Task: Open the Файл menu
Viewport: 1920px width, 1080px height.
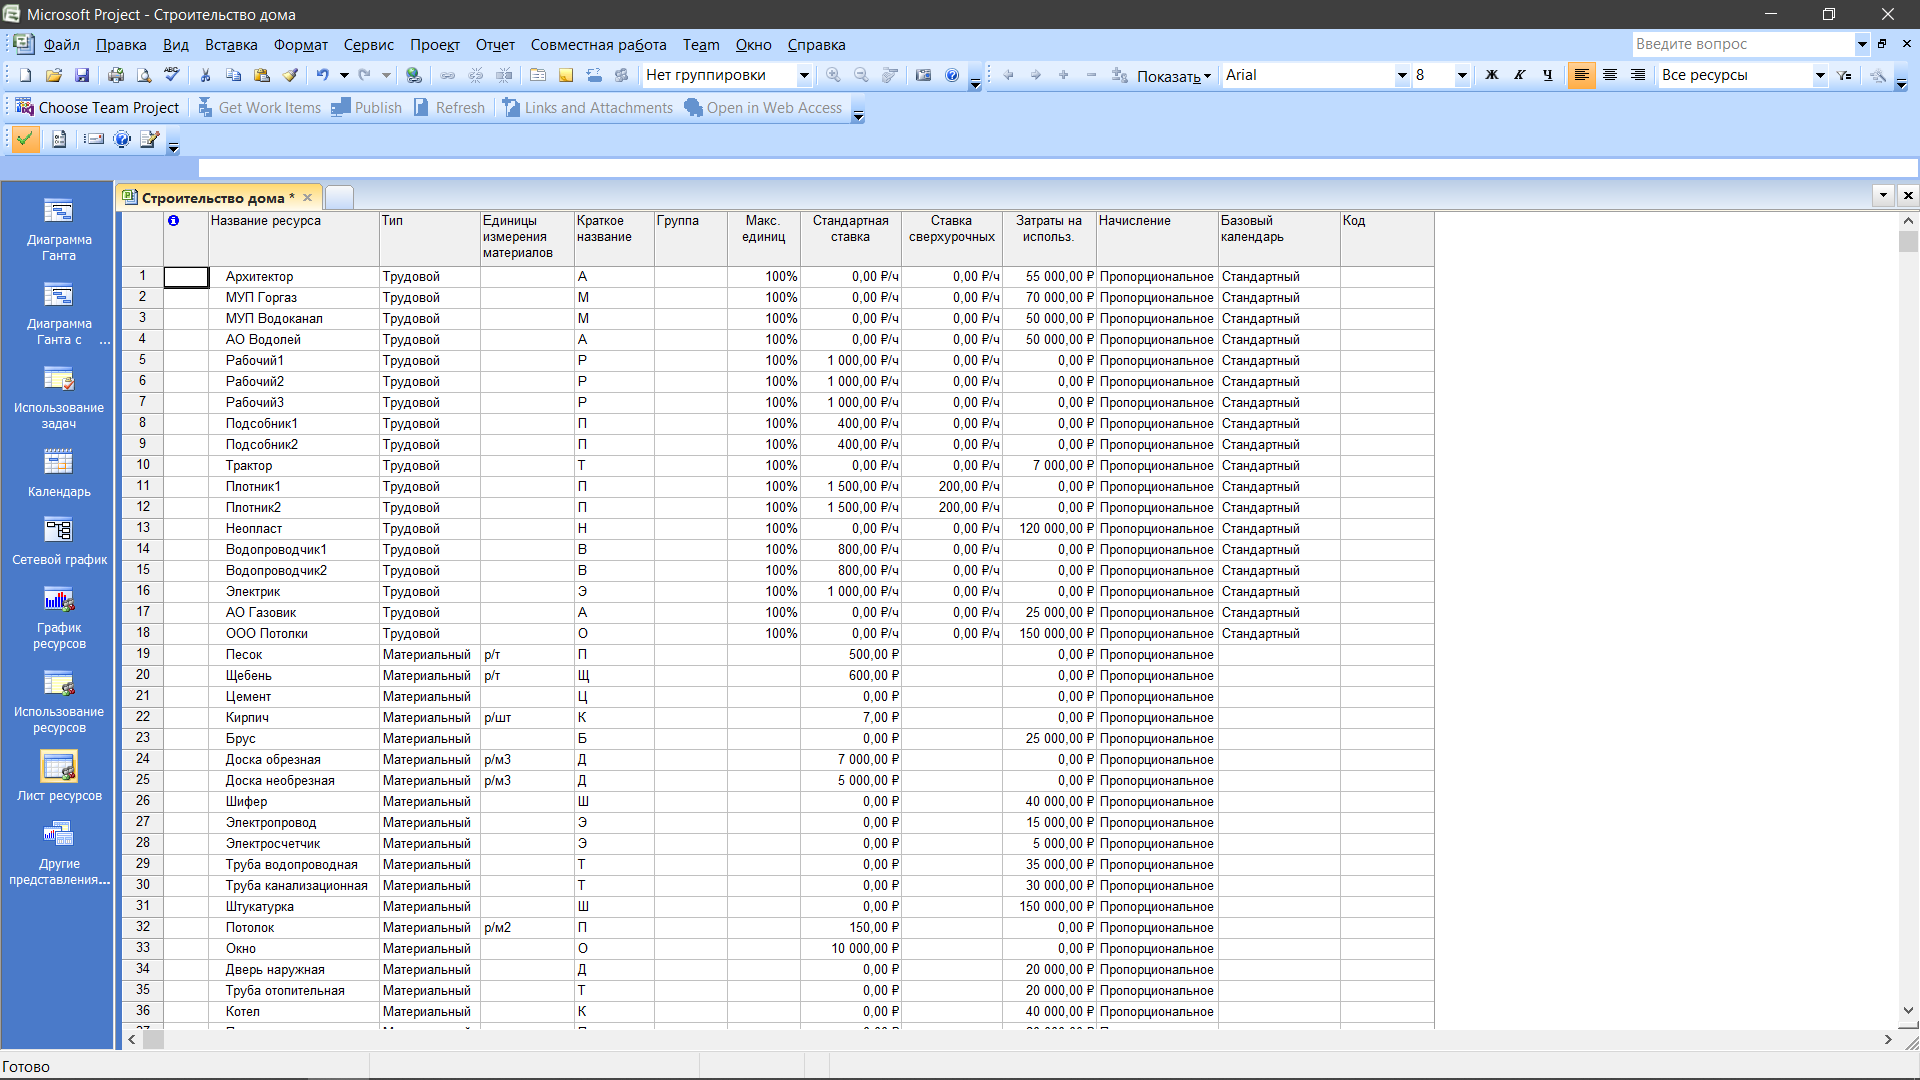Action: tap(61, 45)
